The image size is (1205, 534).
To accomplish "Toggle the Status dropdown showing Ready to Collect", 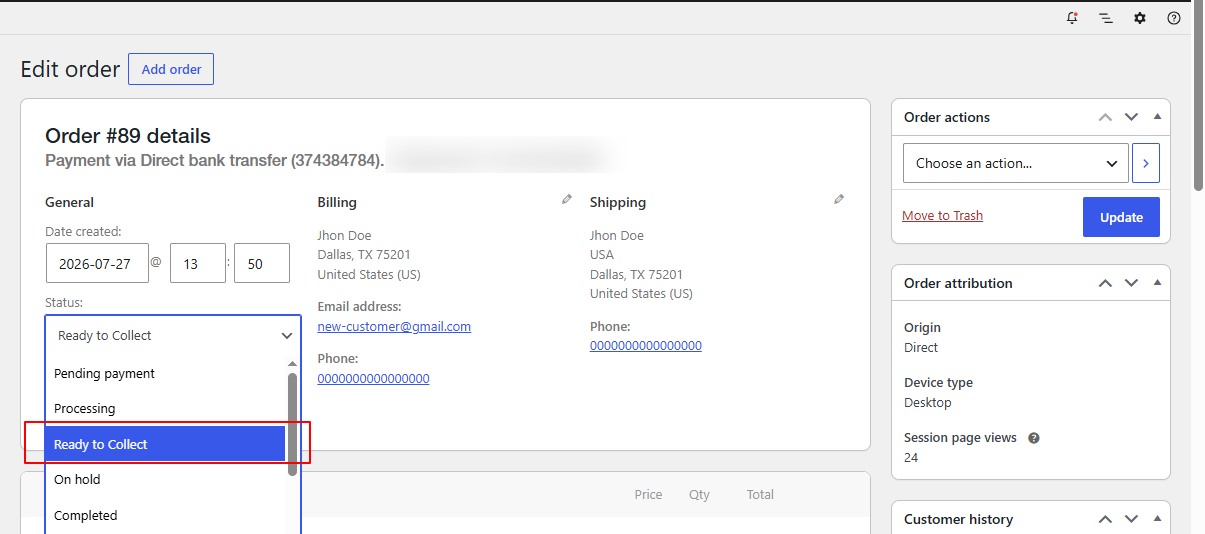I will tap(173, 336).
